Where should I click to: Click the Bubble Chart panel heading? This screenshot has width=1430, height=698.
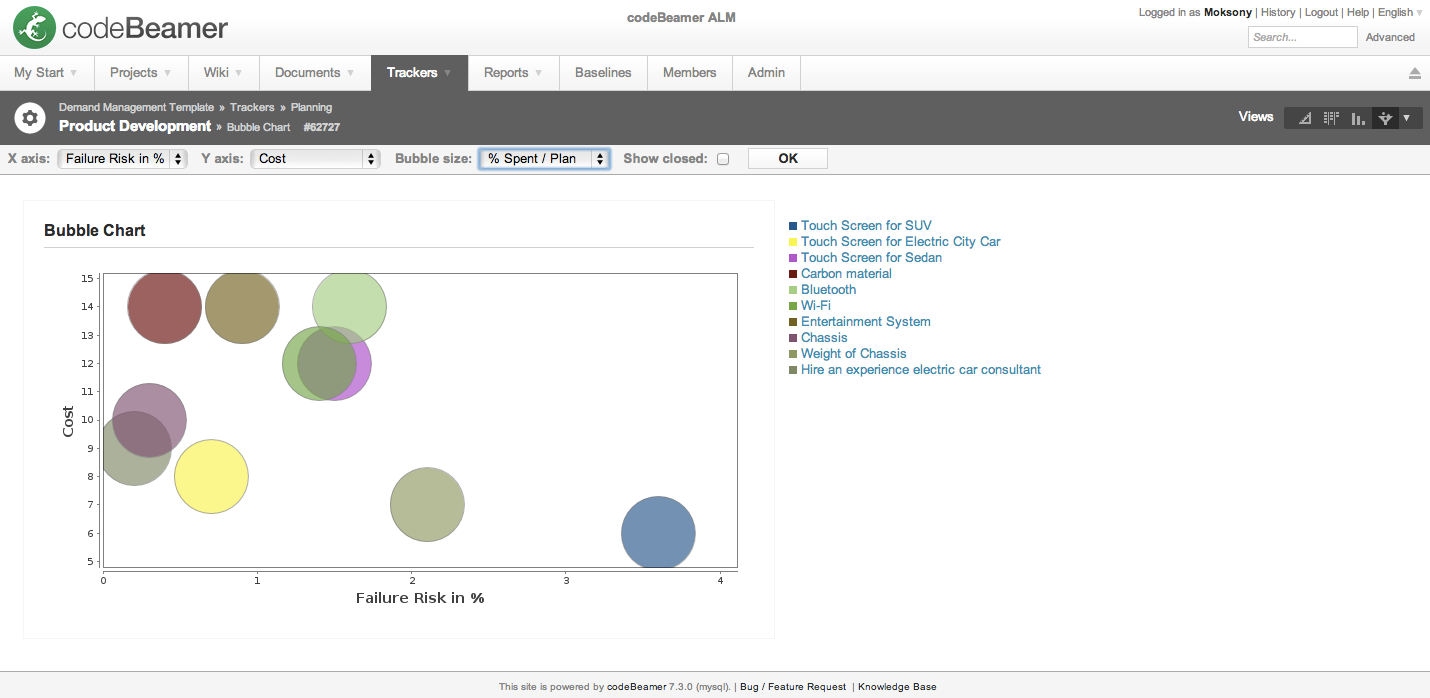pyautogui.click(x=95, y=231)
